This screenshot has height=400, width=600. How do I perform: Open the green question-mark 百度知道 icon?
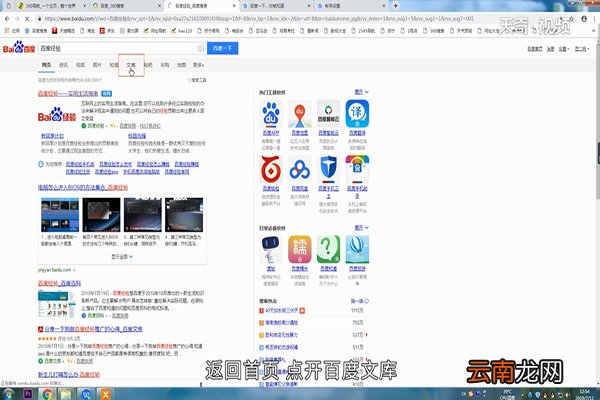click(x=328, y=249)
